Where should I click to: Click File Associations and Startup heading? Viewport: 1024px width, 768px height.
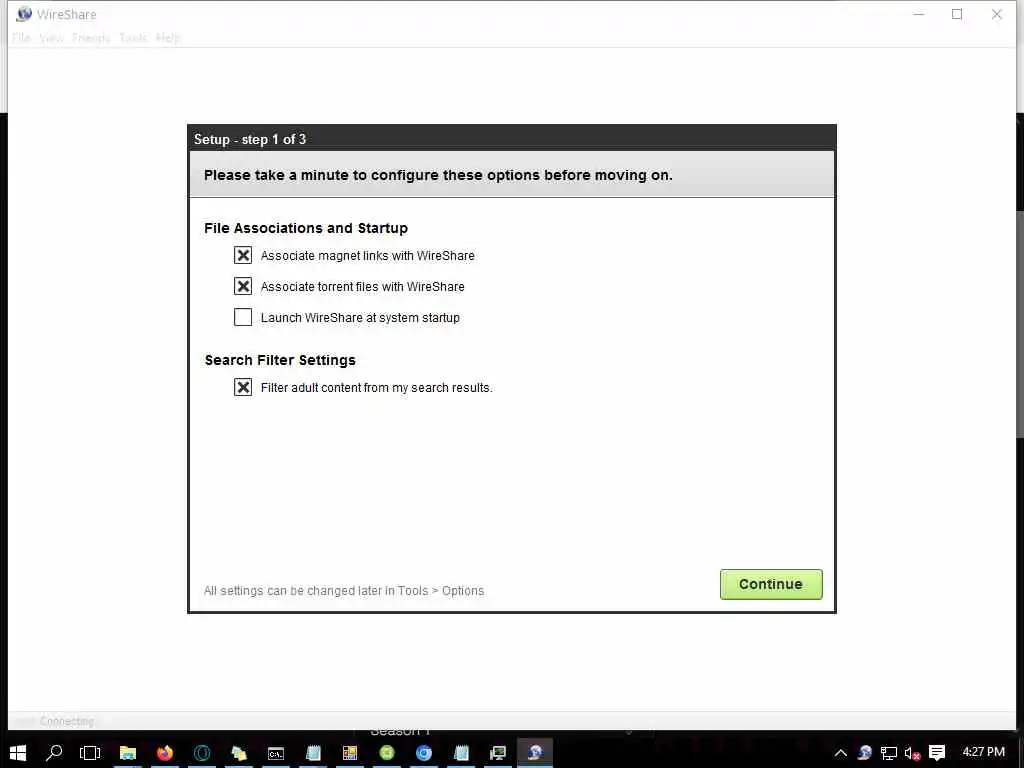pos(306,228)
